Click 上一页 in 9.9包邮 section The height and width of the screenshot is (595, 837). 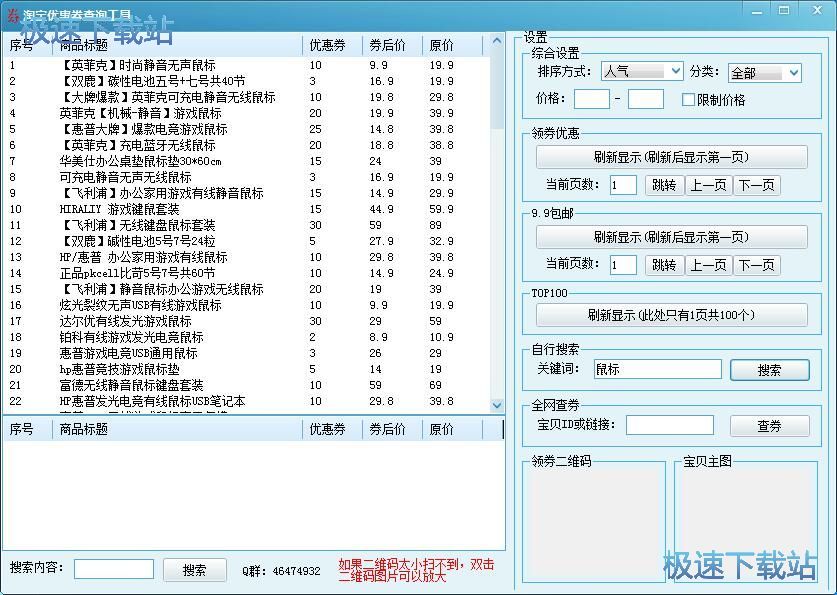(x=709, y=265)
